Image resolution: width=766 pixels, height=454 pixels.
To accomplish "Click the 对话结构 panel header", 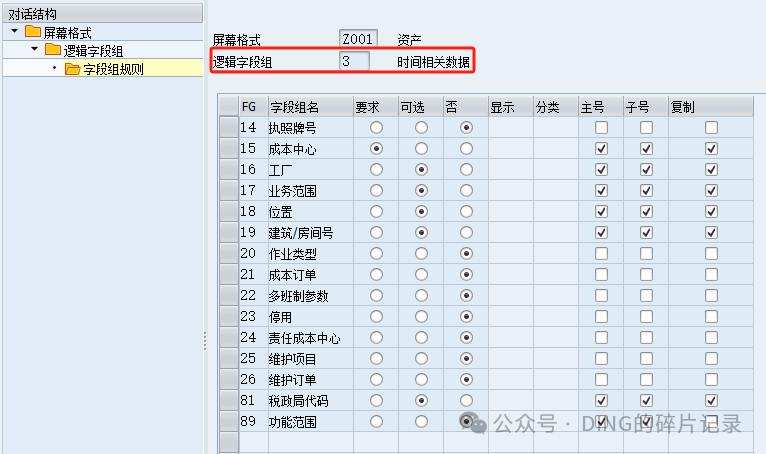I will [103, 13].
